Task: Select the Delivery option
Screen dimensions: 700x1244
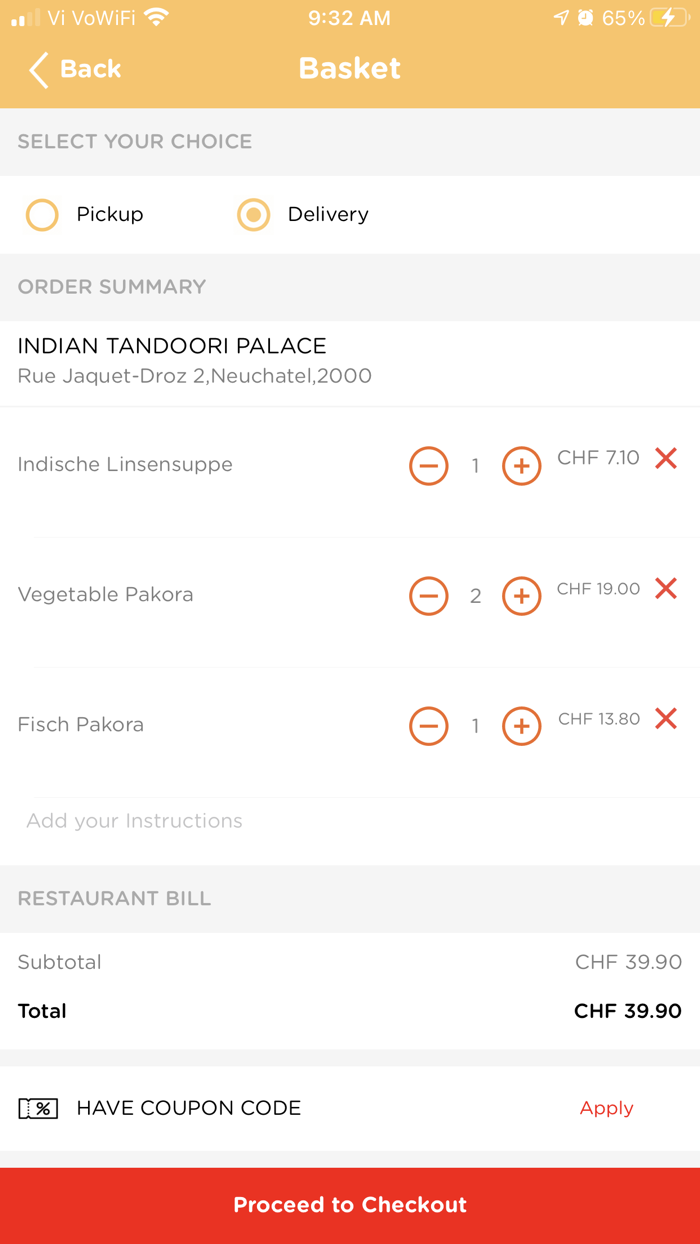Action: click(253, 215)
